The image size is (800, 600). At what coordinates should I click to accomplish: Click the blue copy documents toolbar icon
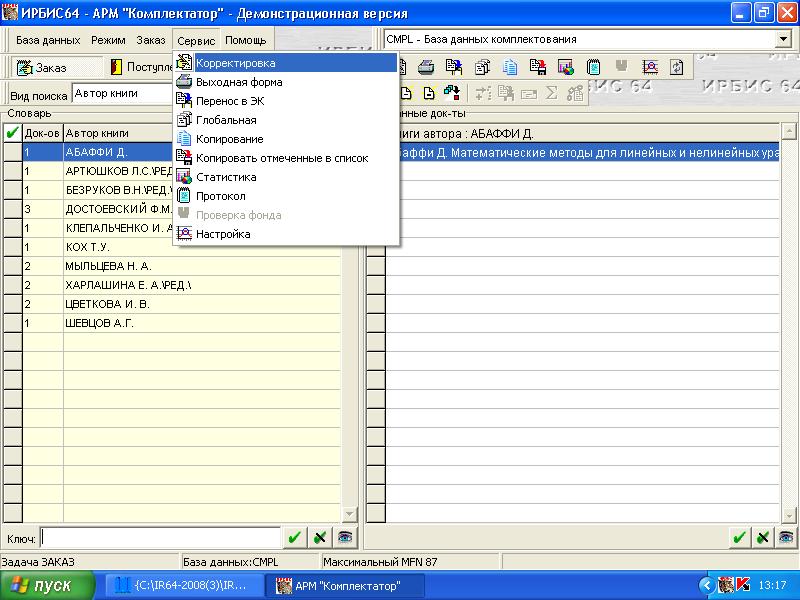[510, 67]
